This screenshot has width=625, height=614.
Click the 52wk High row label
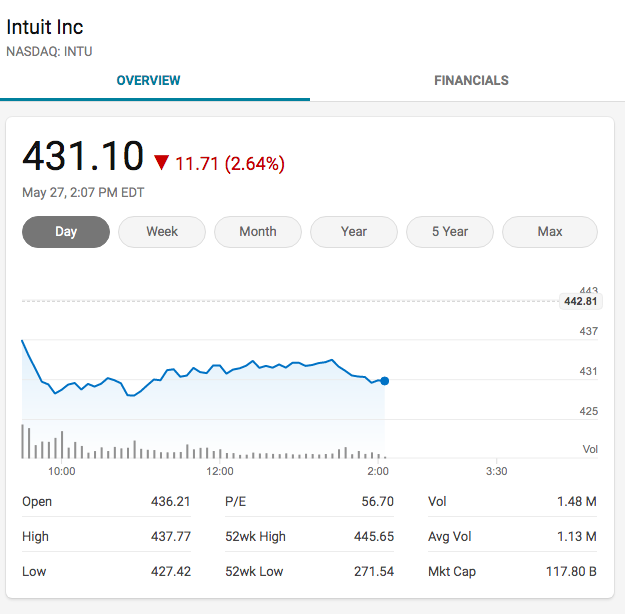coord(256,536)
